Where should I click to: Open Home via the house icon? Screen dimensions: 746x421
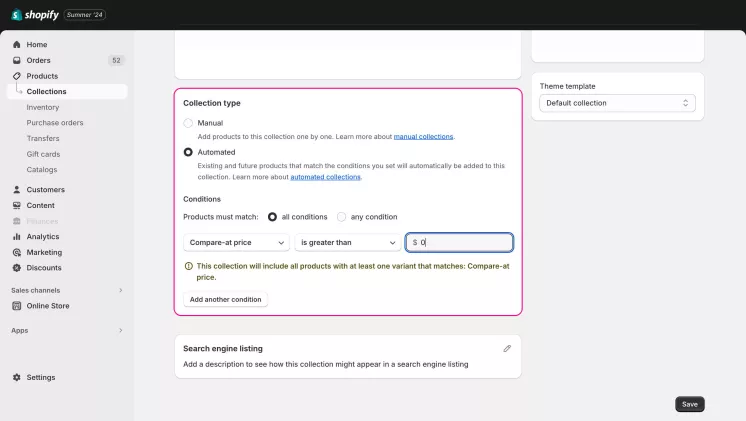click(x=17, y=45)
